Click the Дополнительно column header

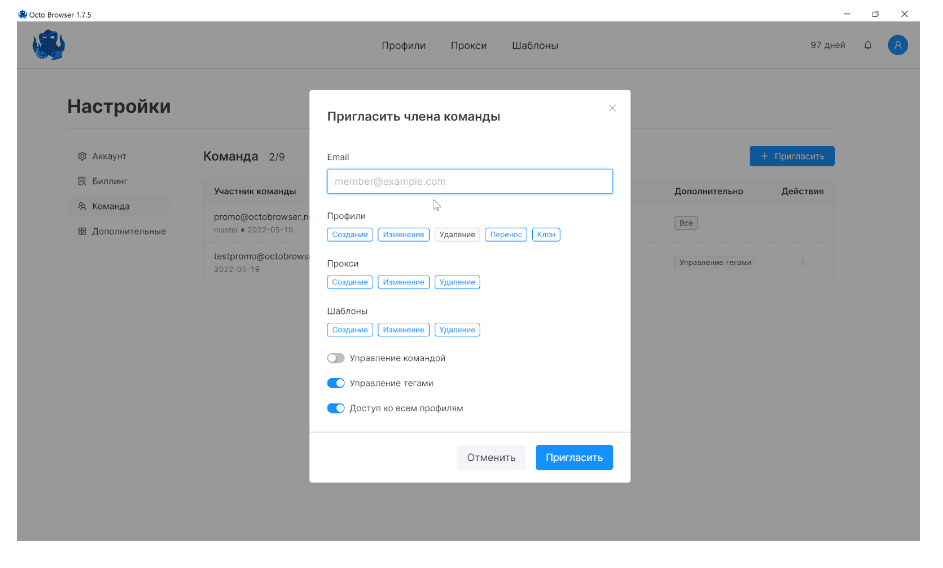pyautogui.click(x=708, y=191)
